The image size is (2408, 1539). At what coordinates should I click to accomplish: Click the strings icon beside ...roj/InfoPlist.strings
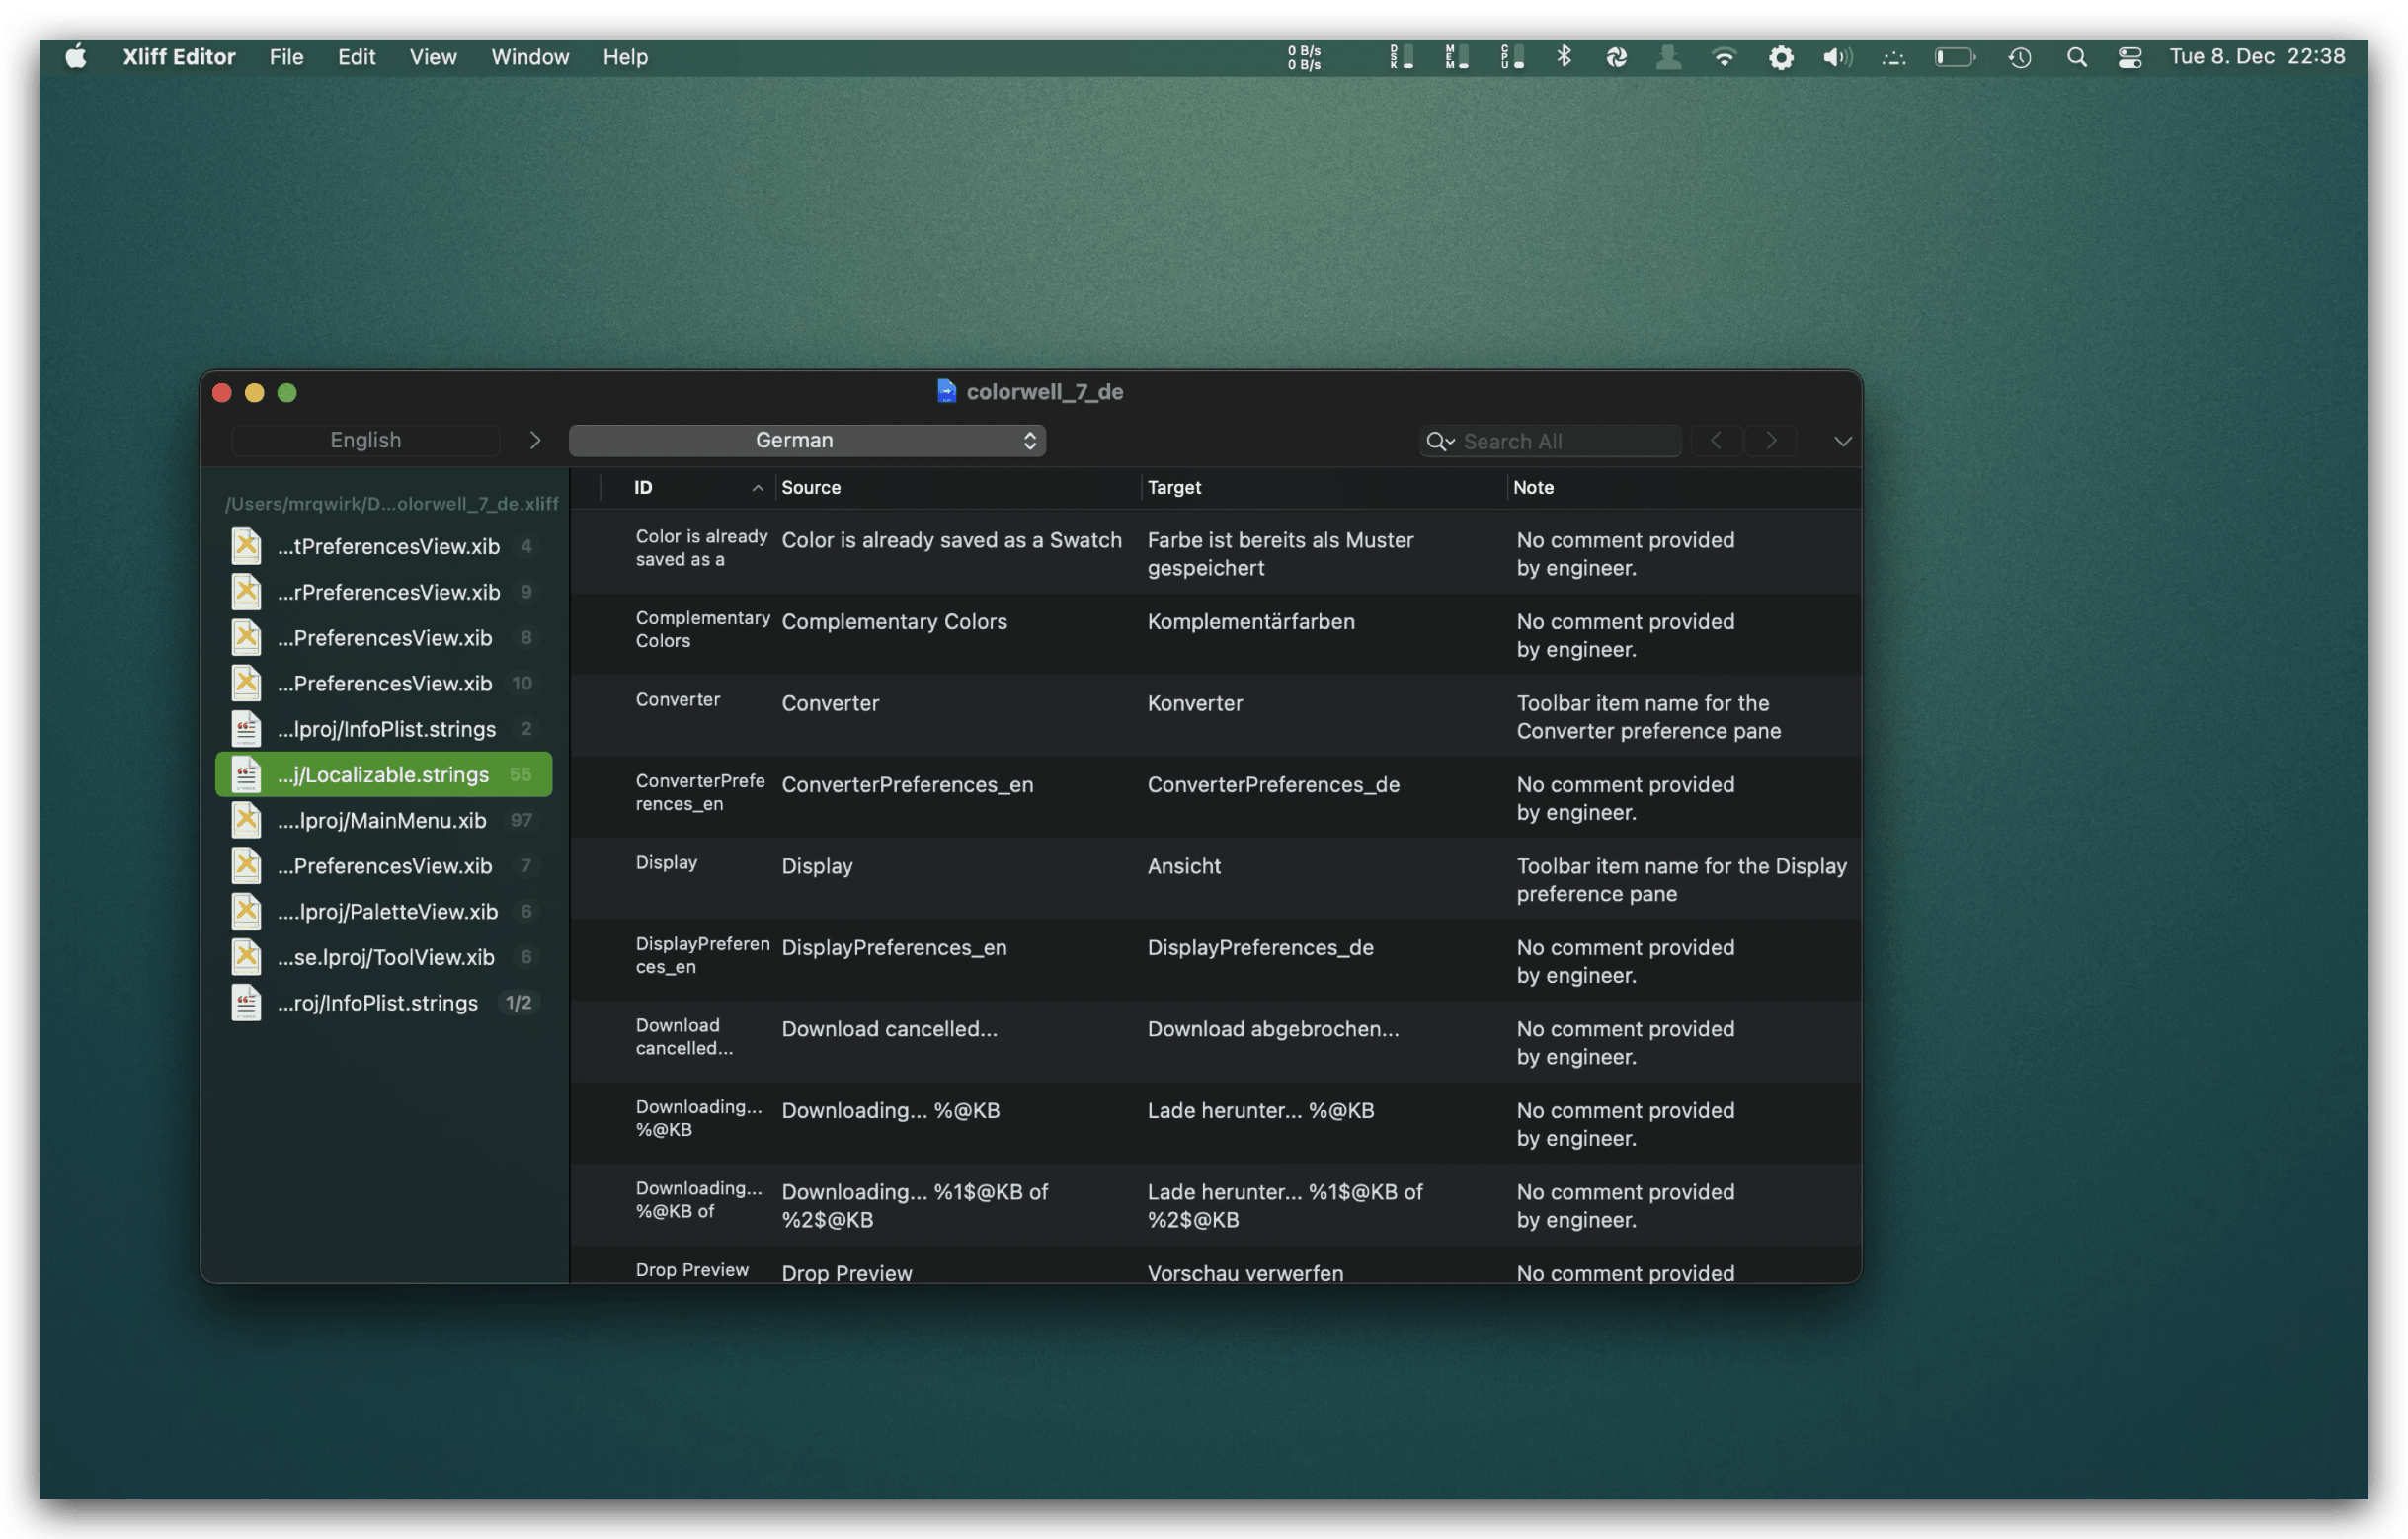point(246,1003)
